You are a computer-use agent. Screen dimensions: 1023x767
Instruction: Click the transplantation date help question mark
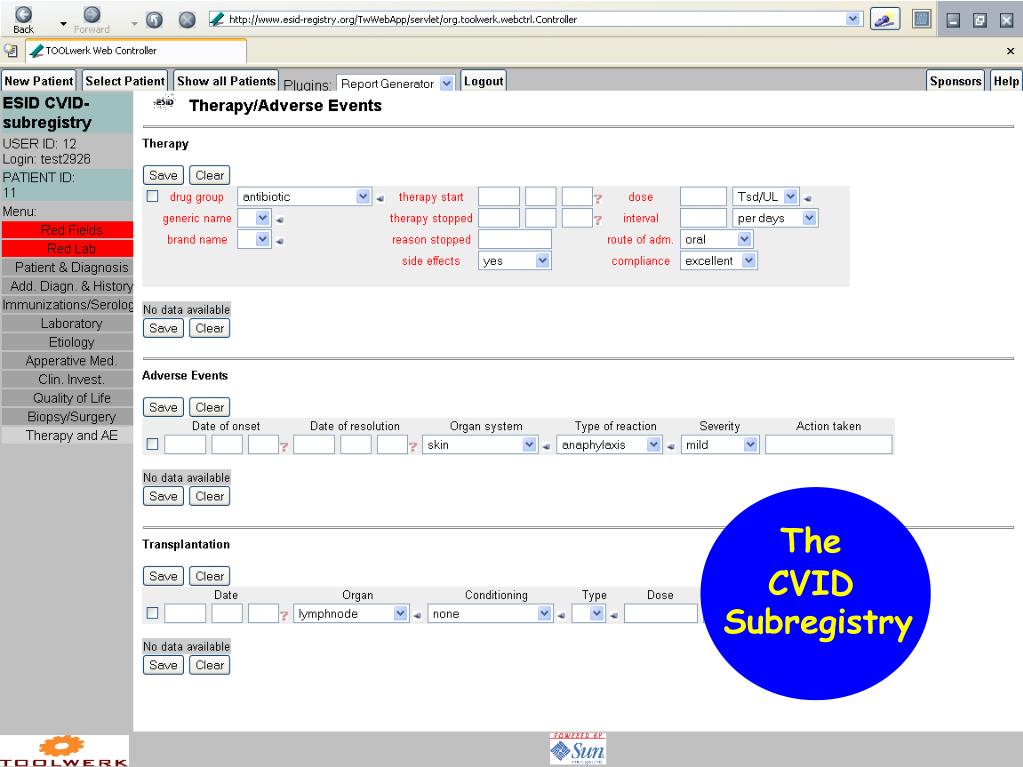pos(284,616)
